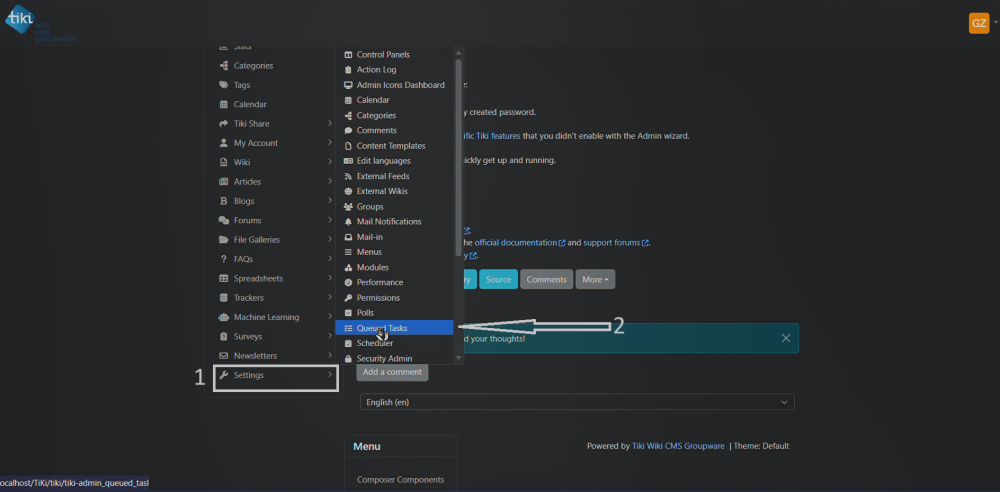The width and height of the screenshot is (1000, 492).
Task: Click the Forums chat icon
Action: click(223, 220)
